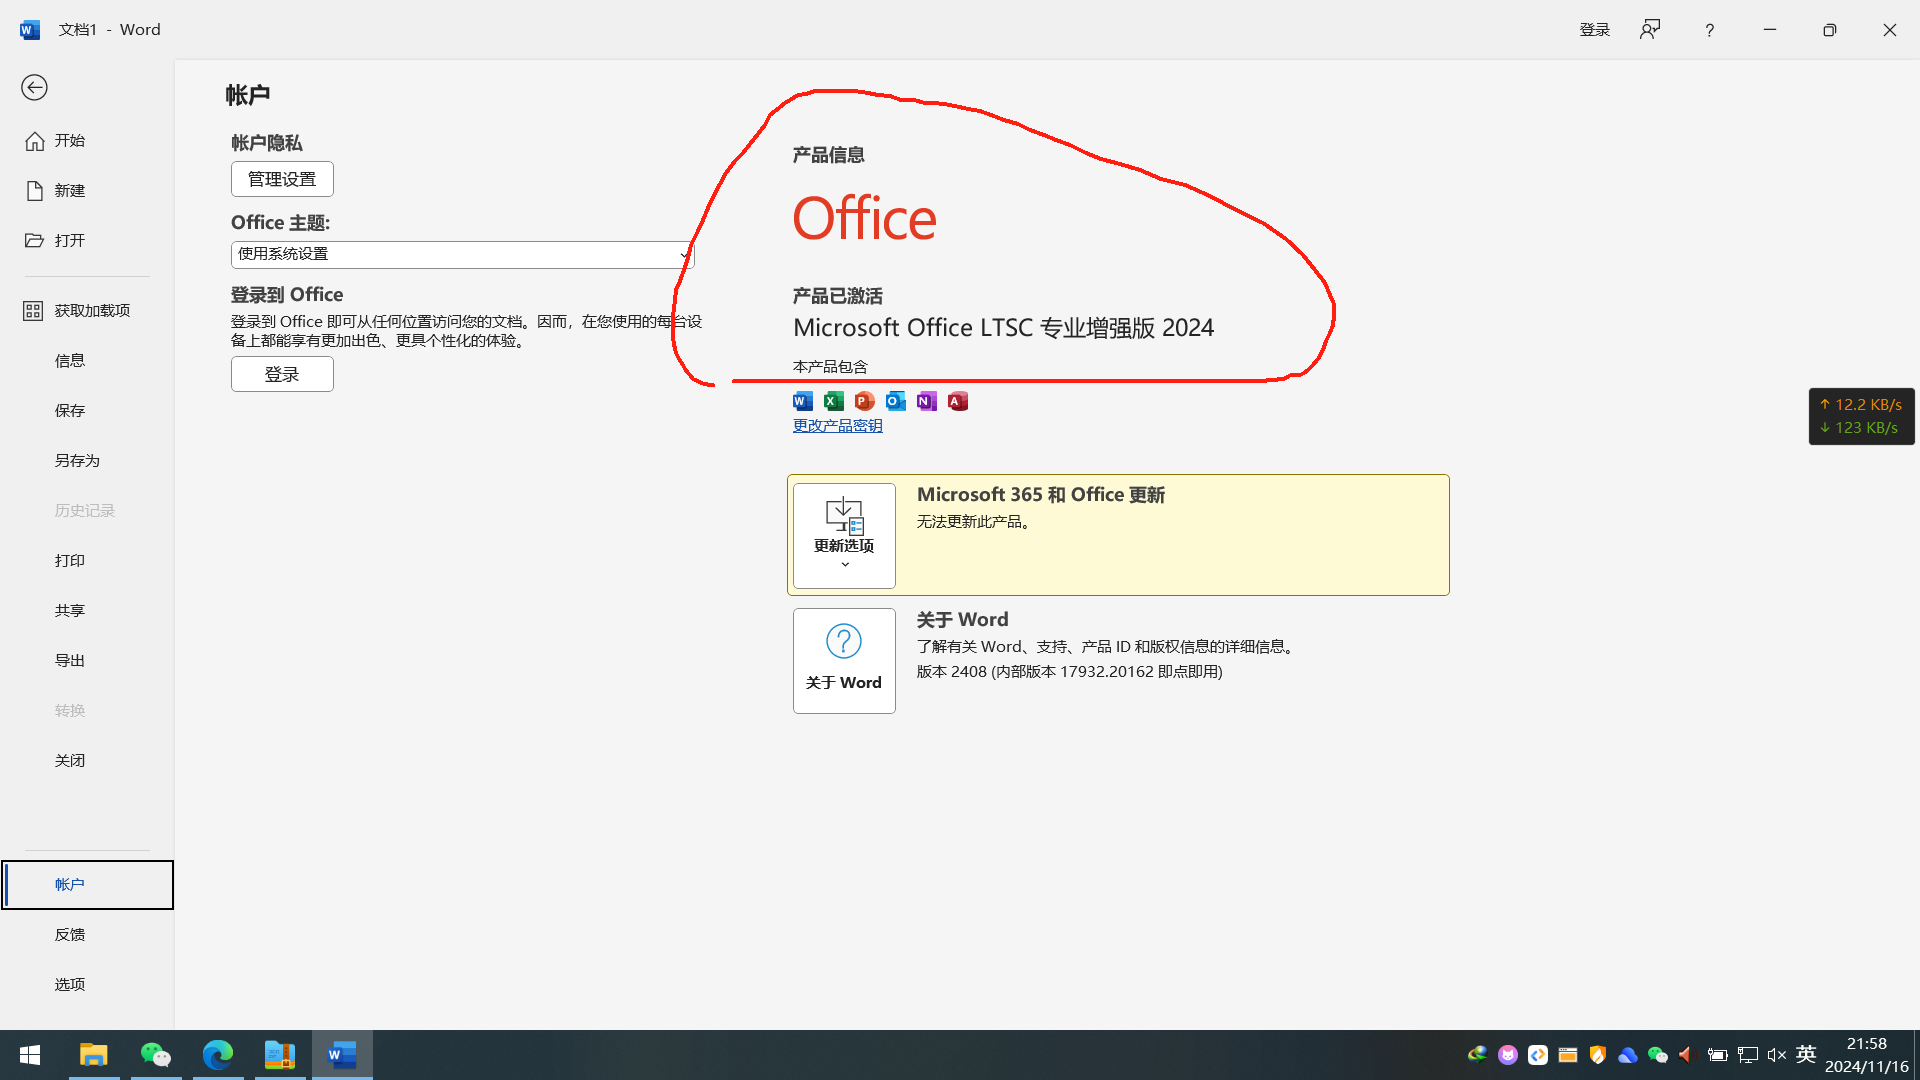
Task: Click the Excel product icon
Action: pos(834,401)
